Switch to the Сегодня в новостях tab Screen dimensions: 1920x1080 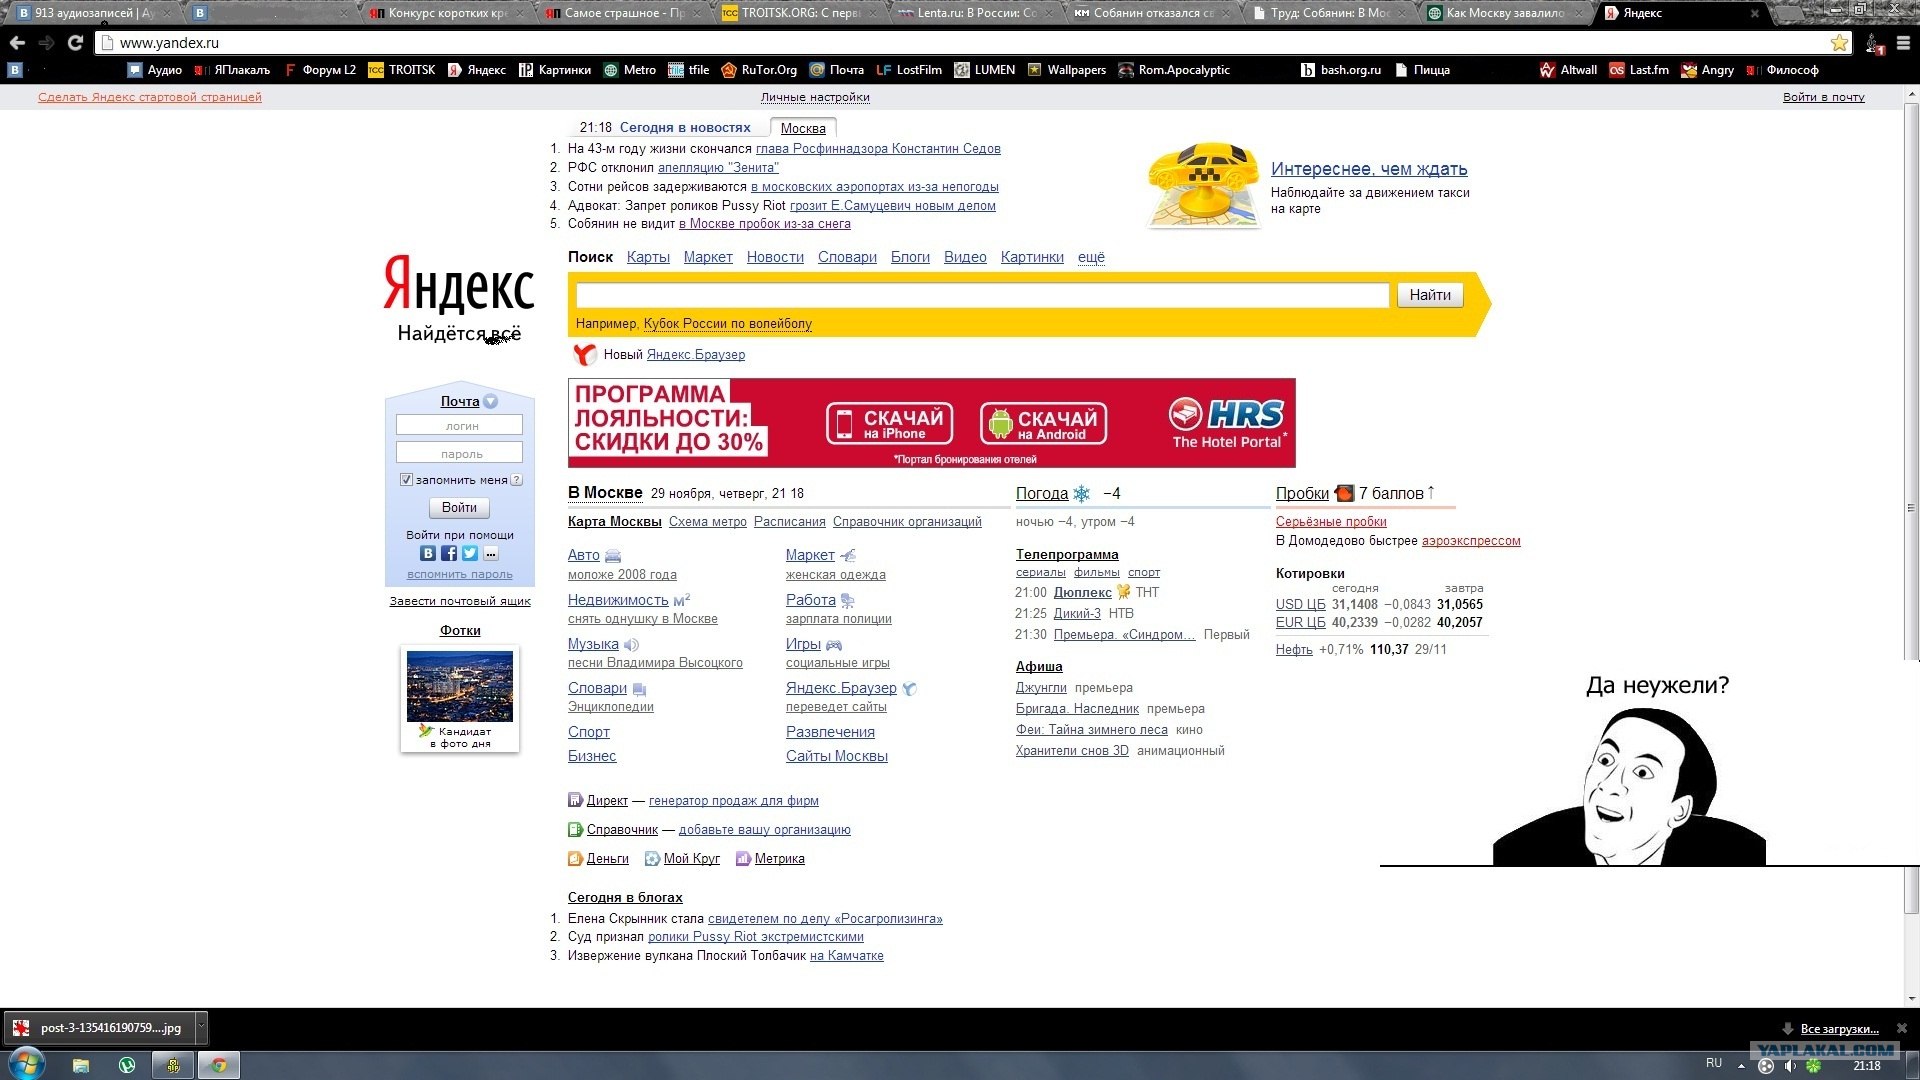point(685,128)
